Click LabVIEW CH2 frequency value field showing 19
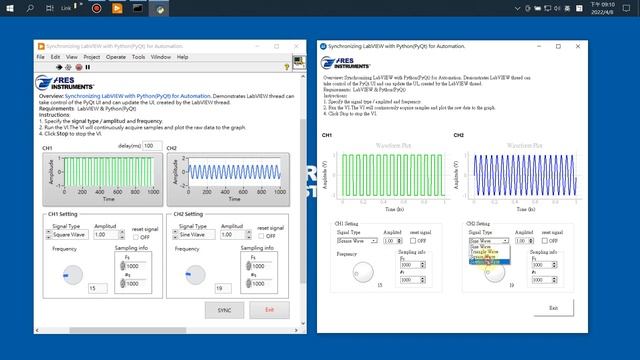This screenshot has width=640, height=360. 223,288
